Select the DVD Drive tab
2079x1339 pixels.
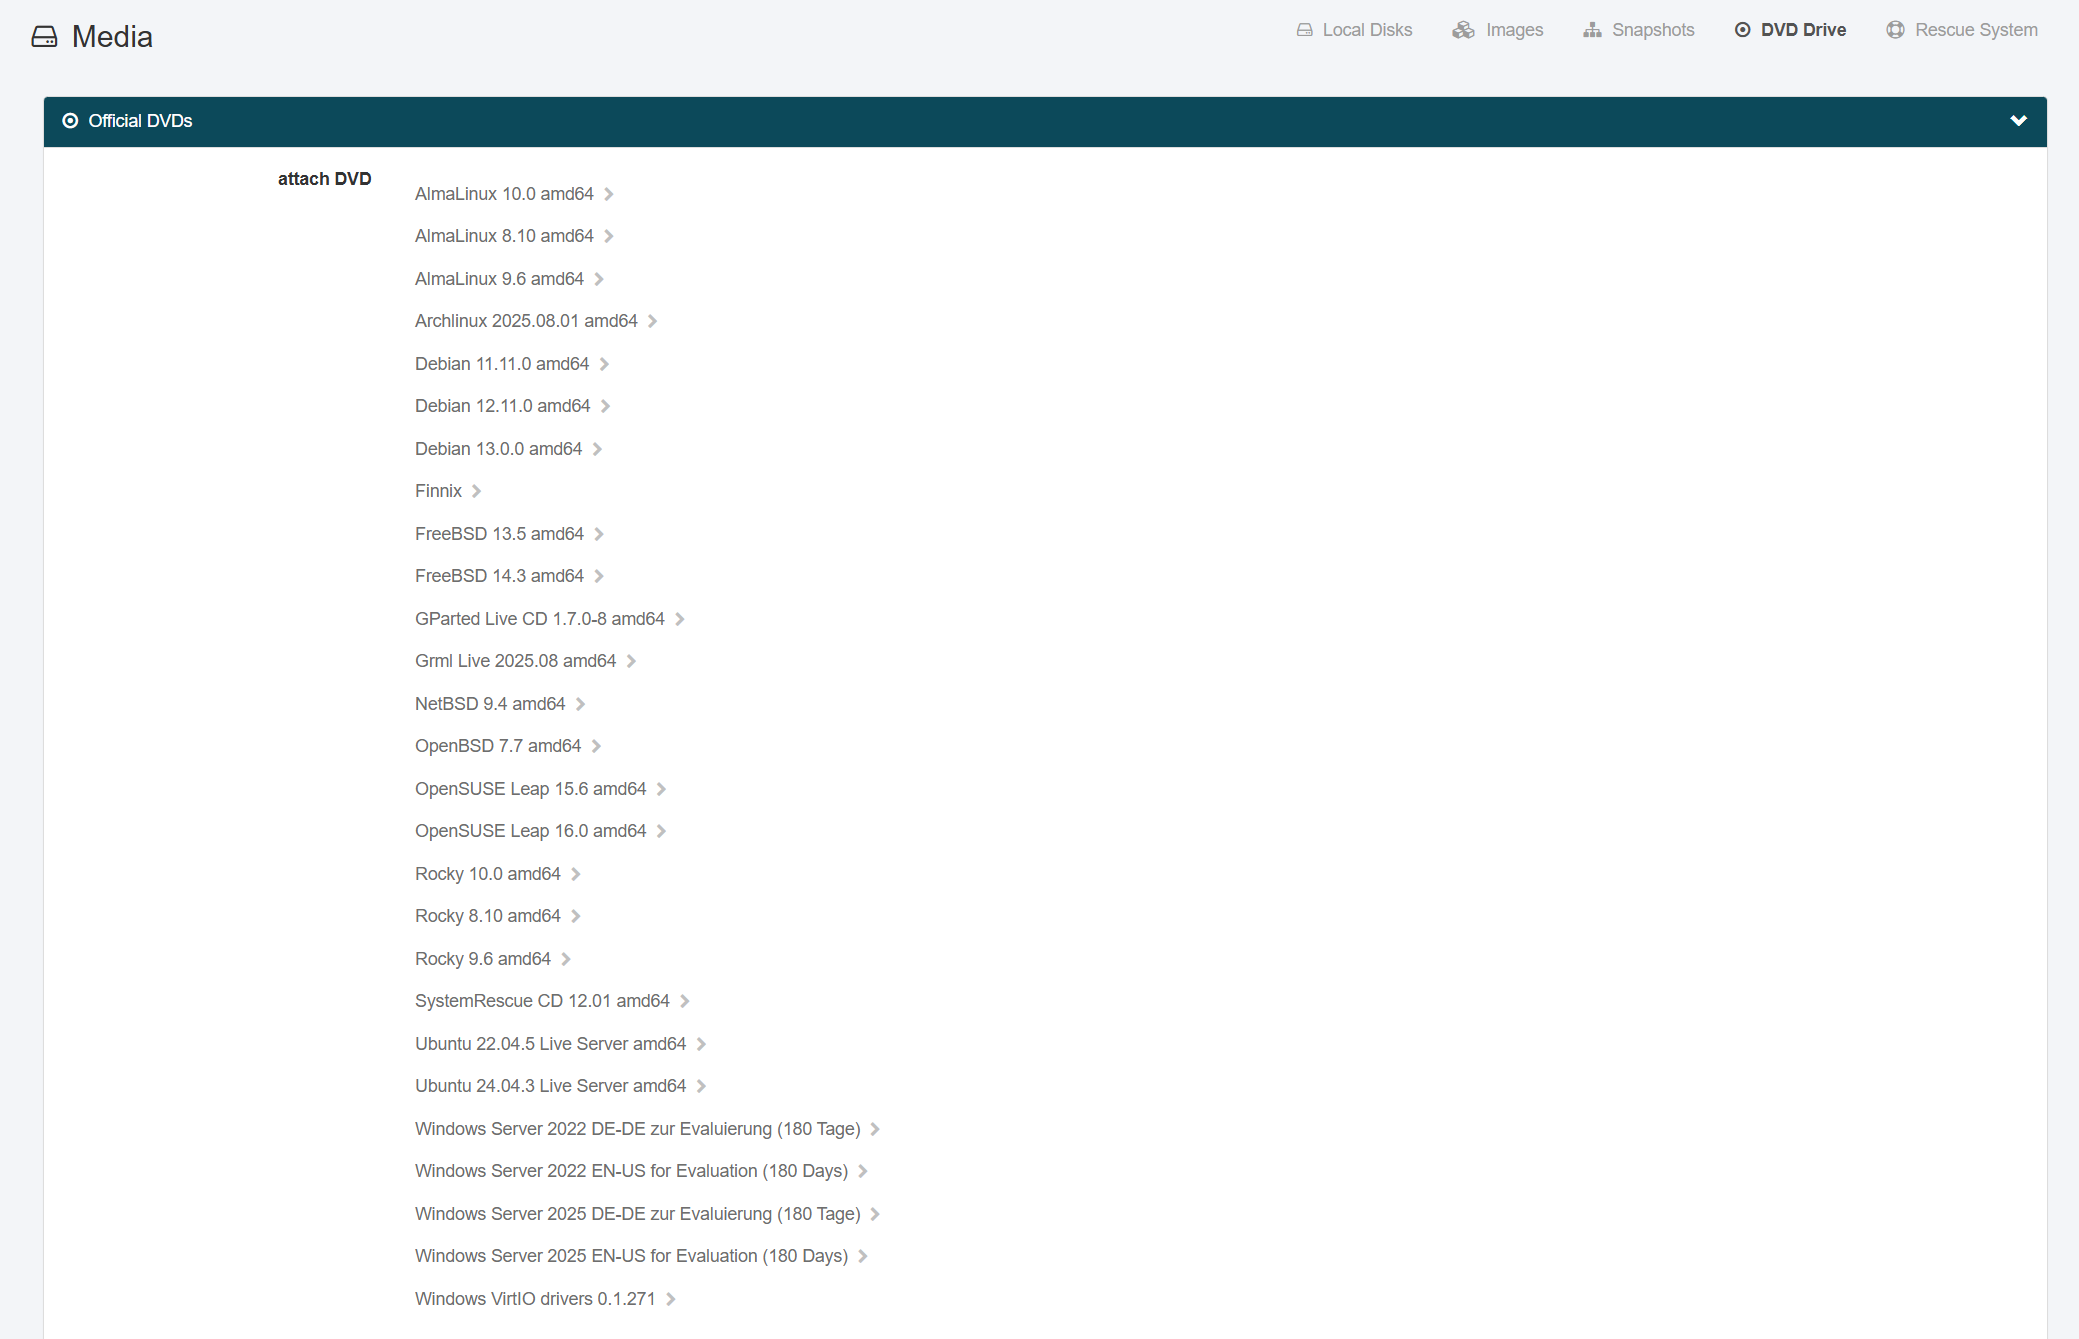[1790, 30]
